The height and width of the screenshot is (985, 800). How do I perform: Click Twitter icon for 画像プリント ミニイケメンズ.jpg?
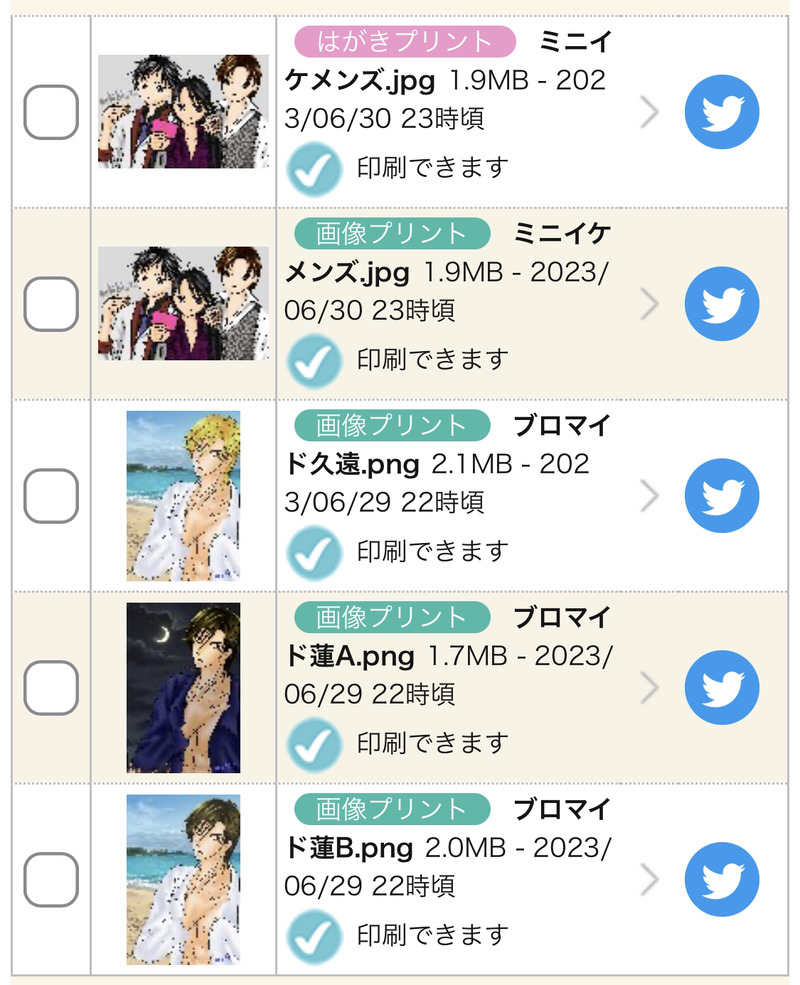point(722,304)
